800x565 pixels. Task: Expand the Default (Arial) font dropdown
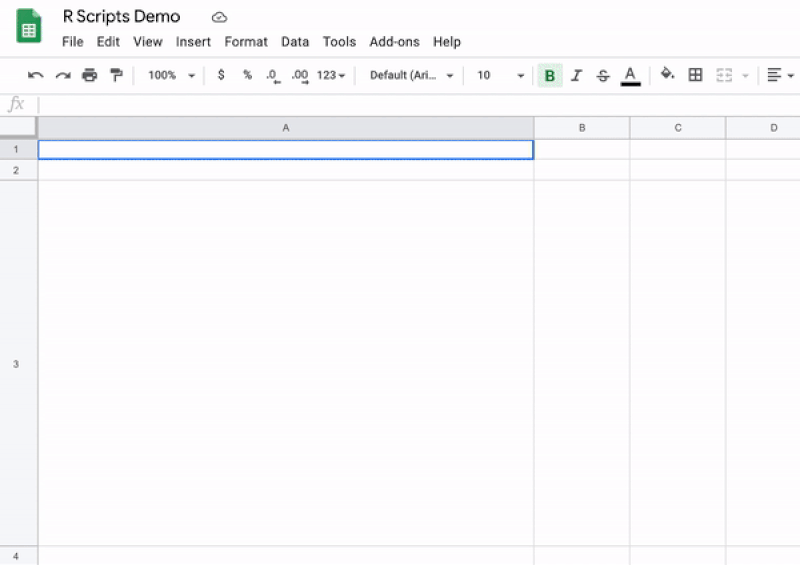click(x=411, y=75)
